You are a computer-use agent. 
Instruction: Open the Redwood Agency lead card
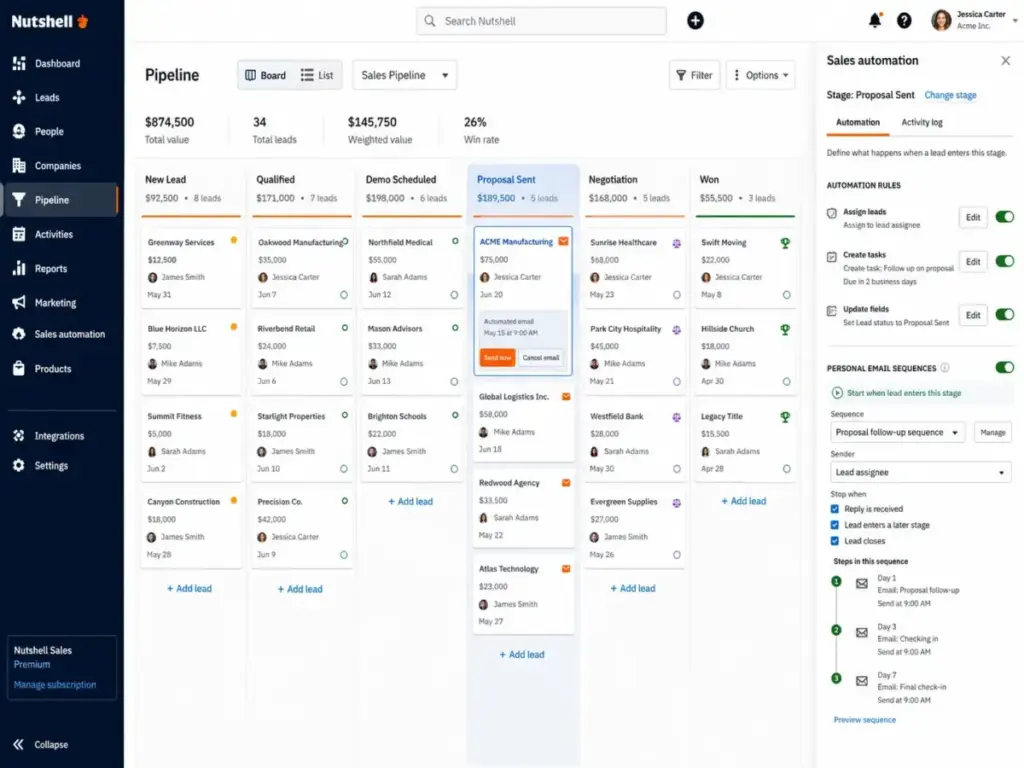523,509
